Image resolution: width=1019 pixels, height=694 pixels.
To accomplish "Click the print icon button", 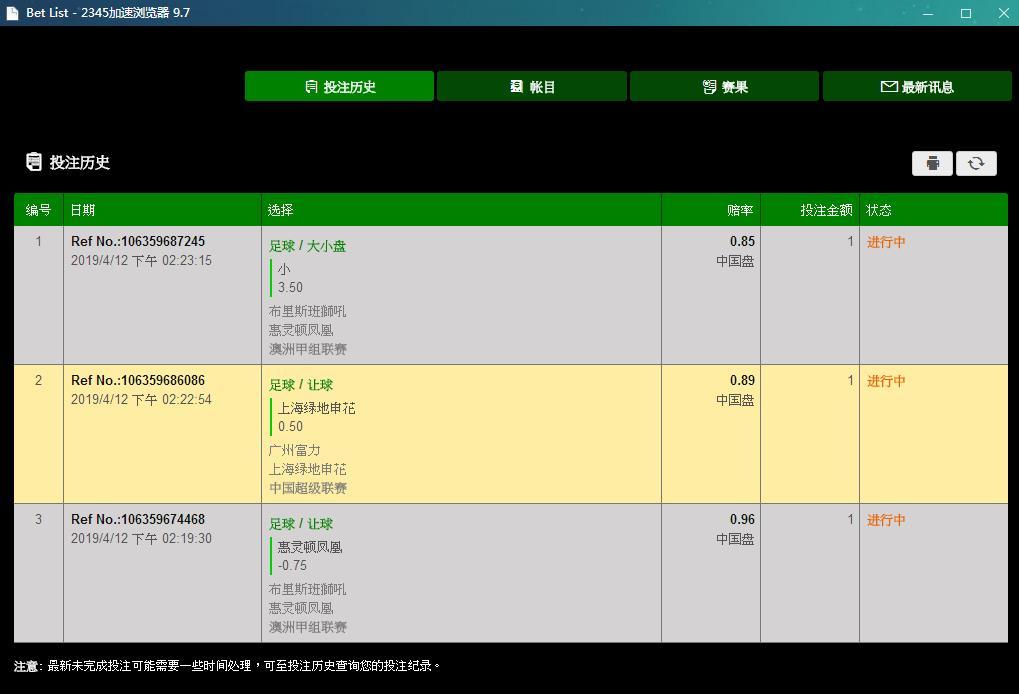I will coord(932,163).
